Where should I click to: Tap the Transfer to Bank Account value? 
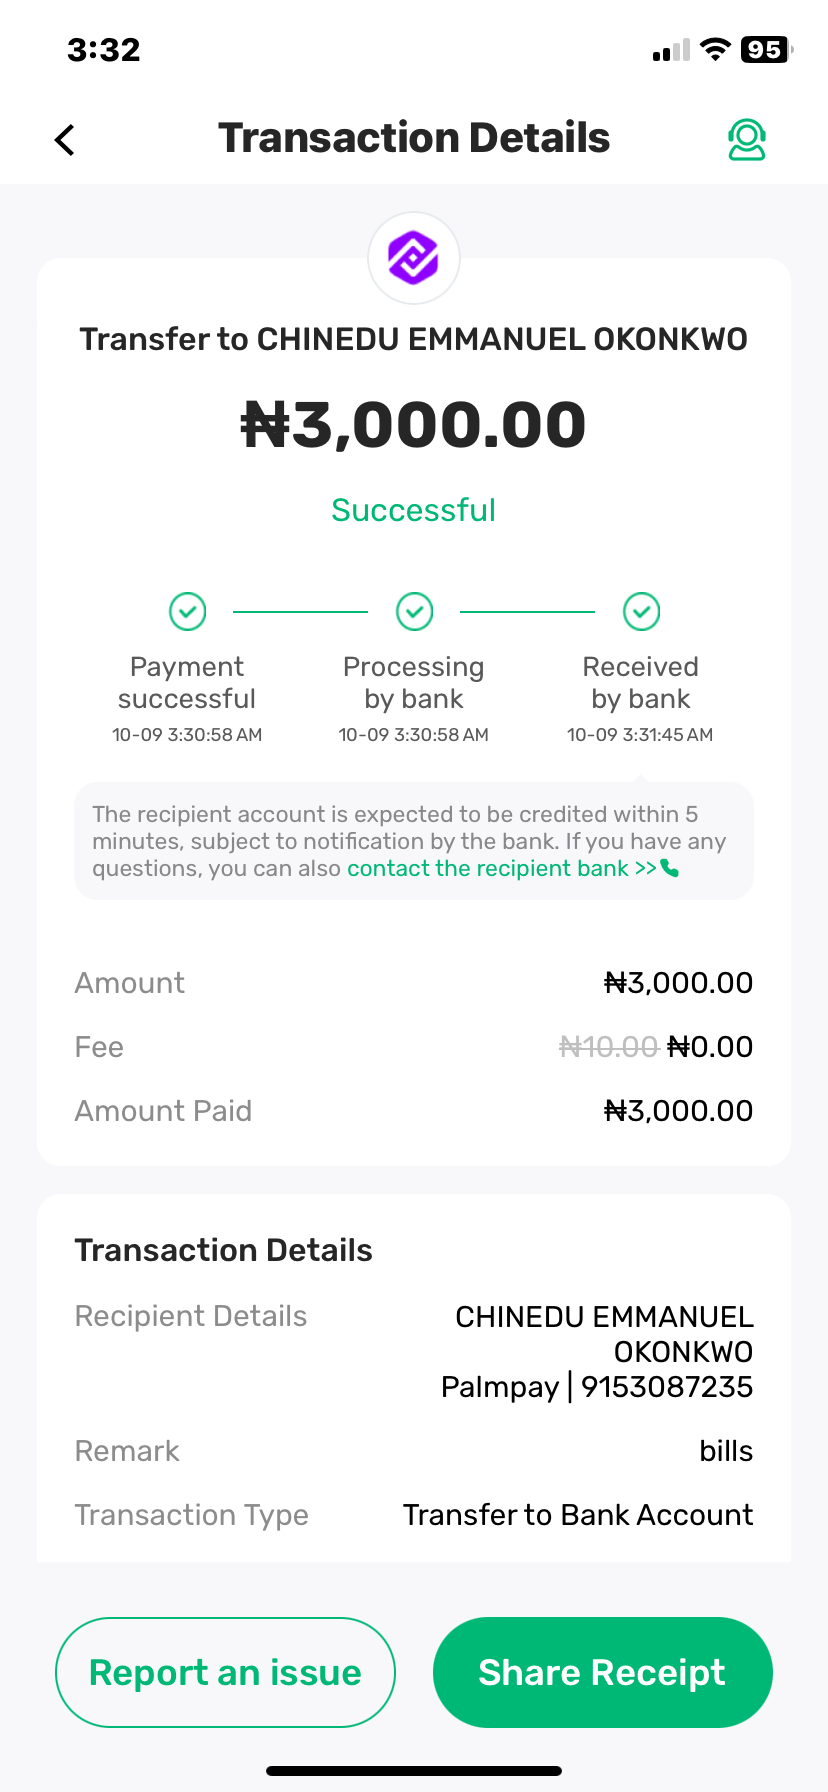point(578,1515)
